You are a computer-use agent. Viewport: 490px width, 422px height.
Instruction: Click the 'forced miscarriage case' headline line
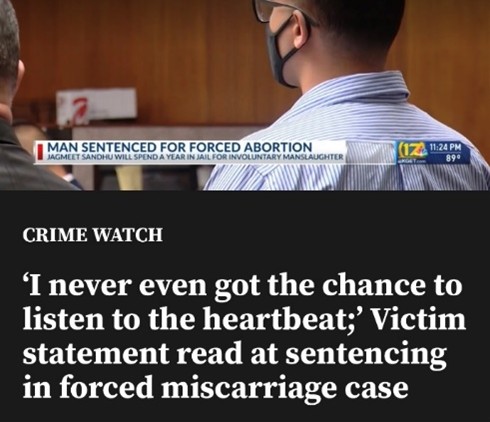click(216, 386)
